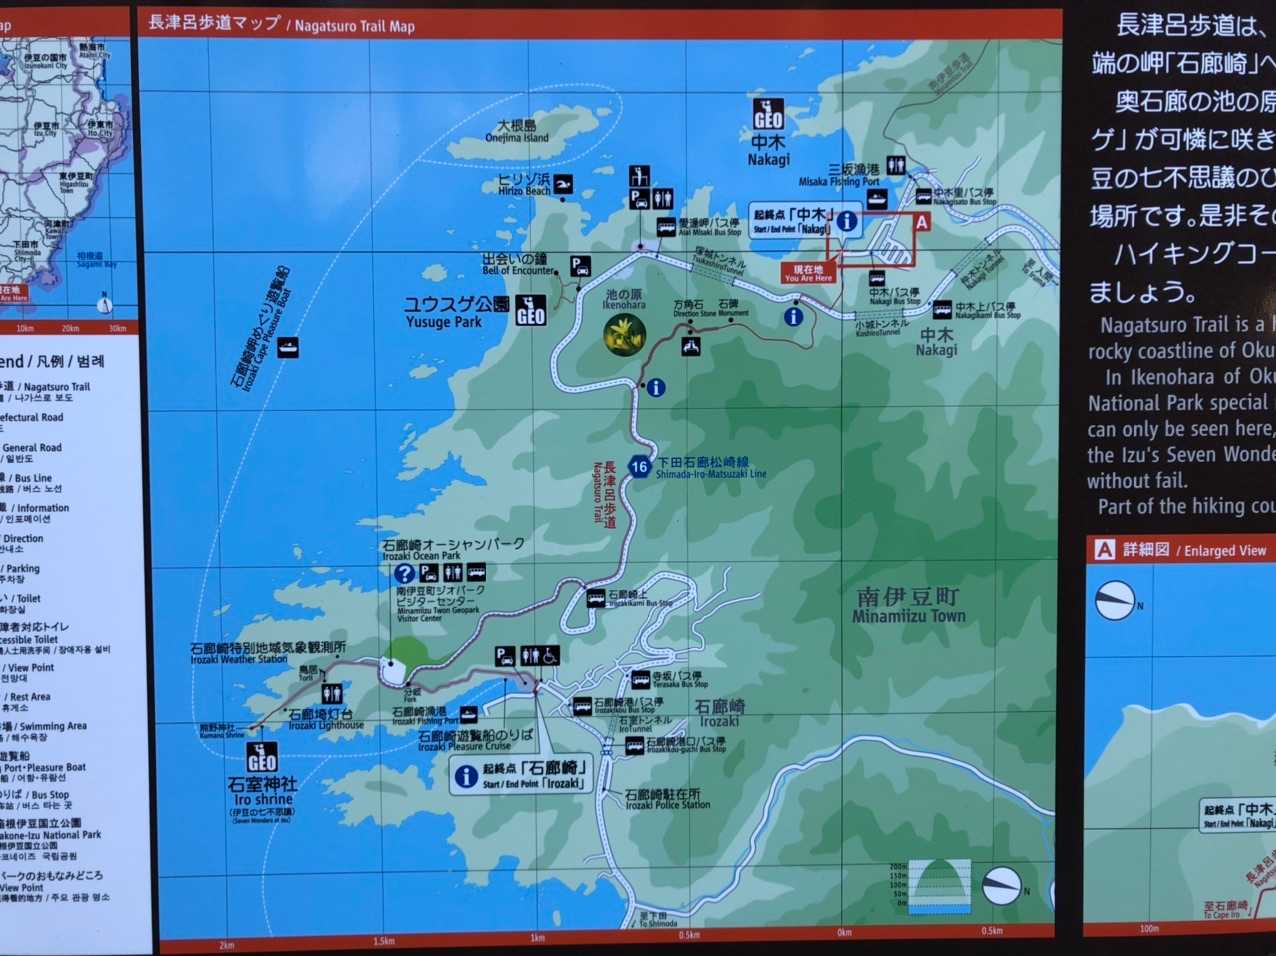Click the Route 16 road marker
The height and width of the screenshot is (956, 1276).
point(639,466)
